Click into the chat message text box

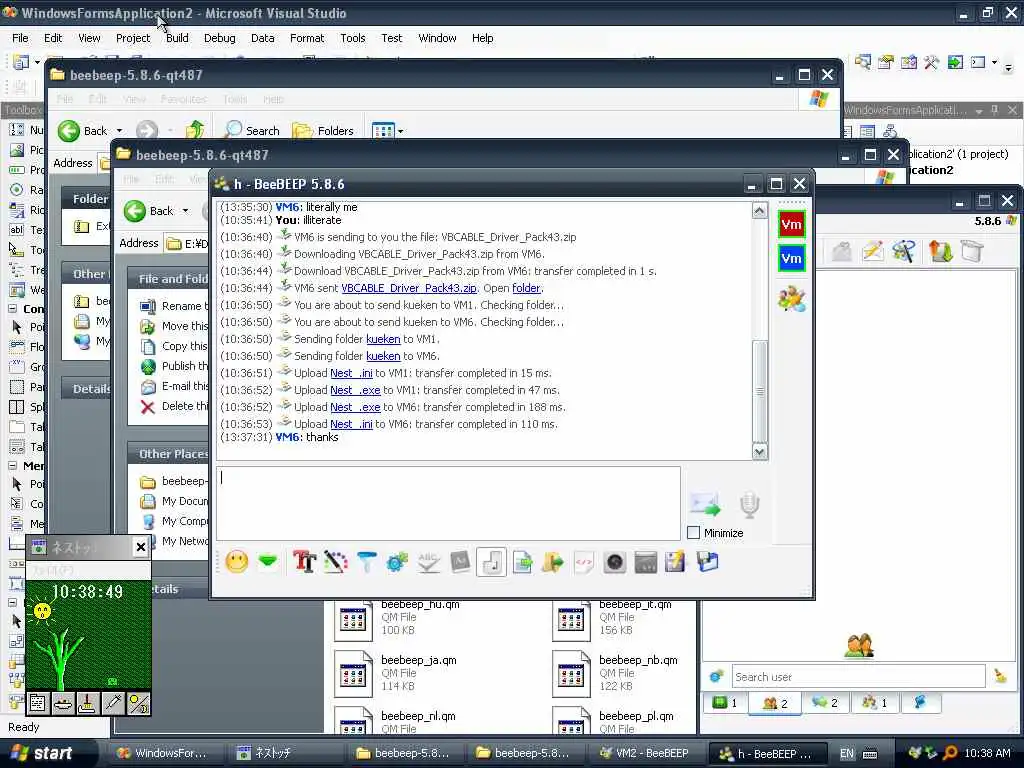[448, 503]
